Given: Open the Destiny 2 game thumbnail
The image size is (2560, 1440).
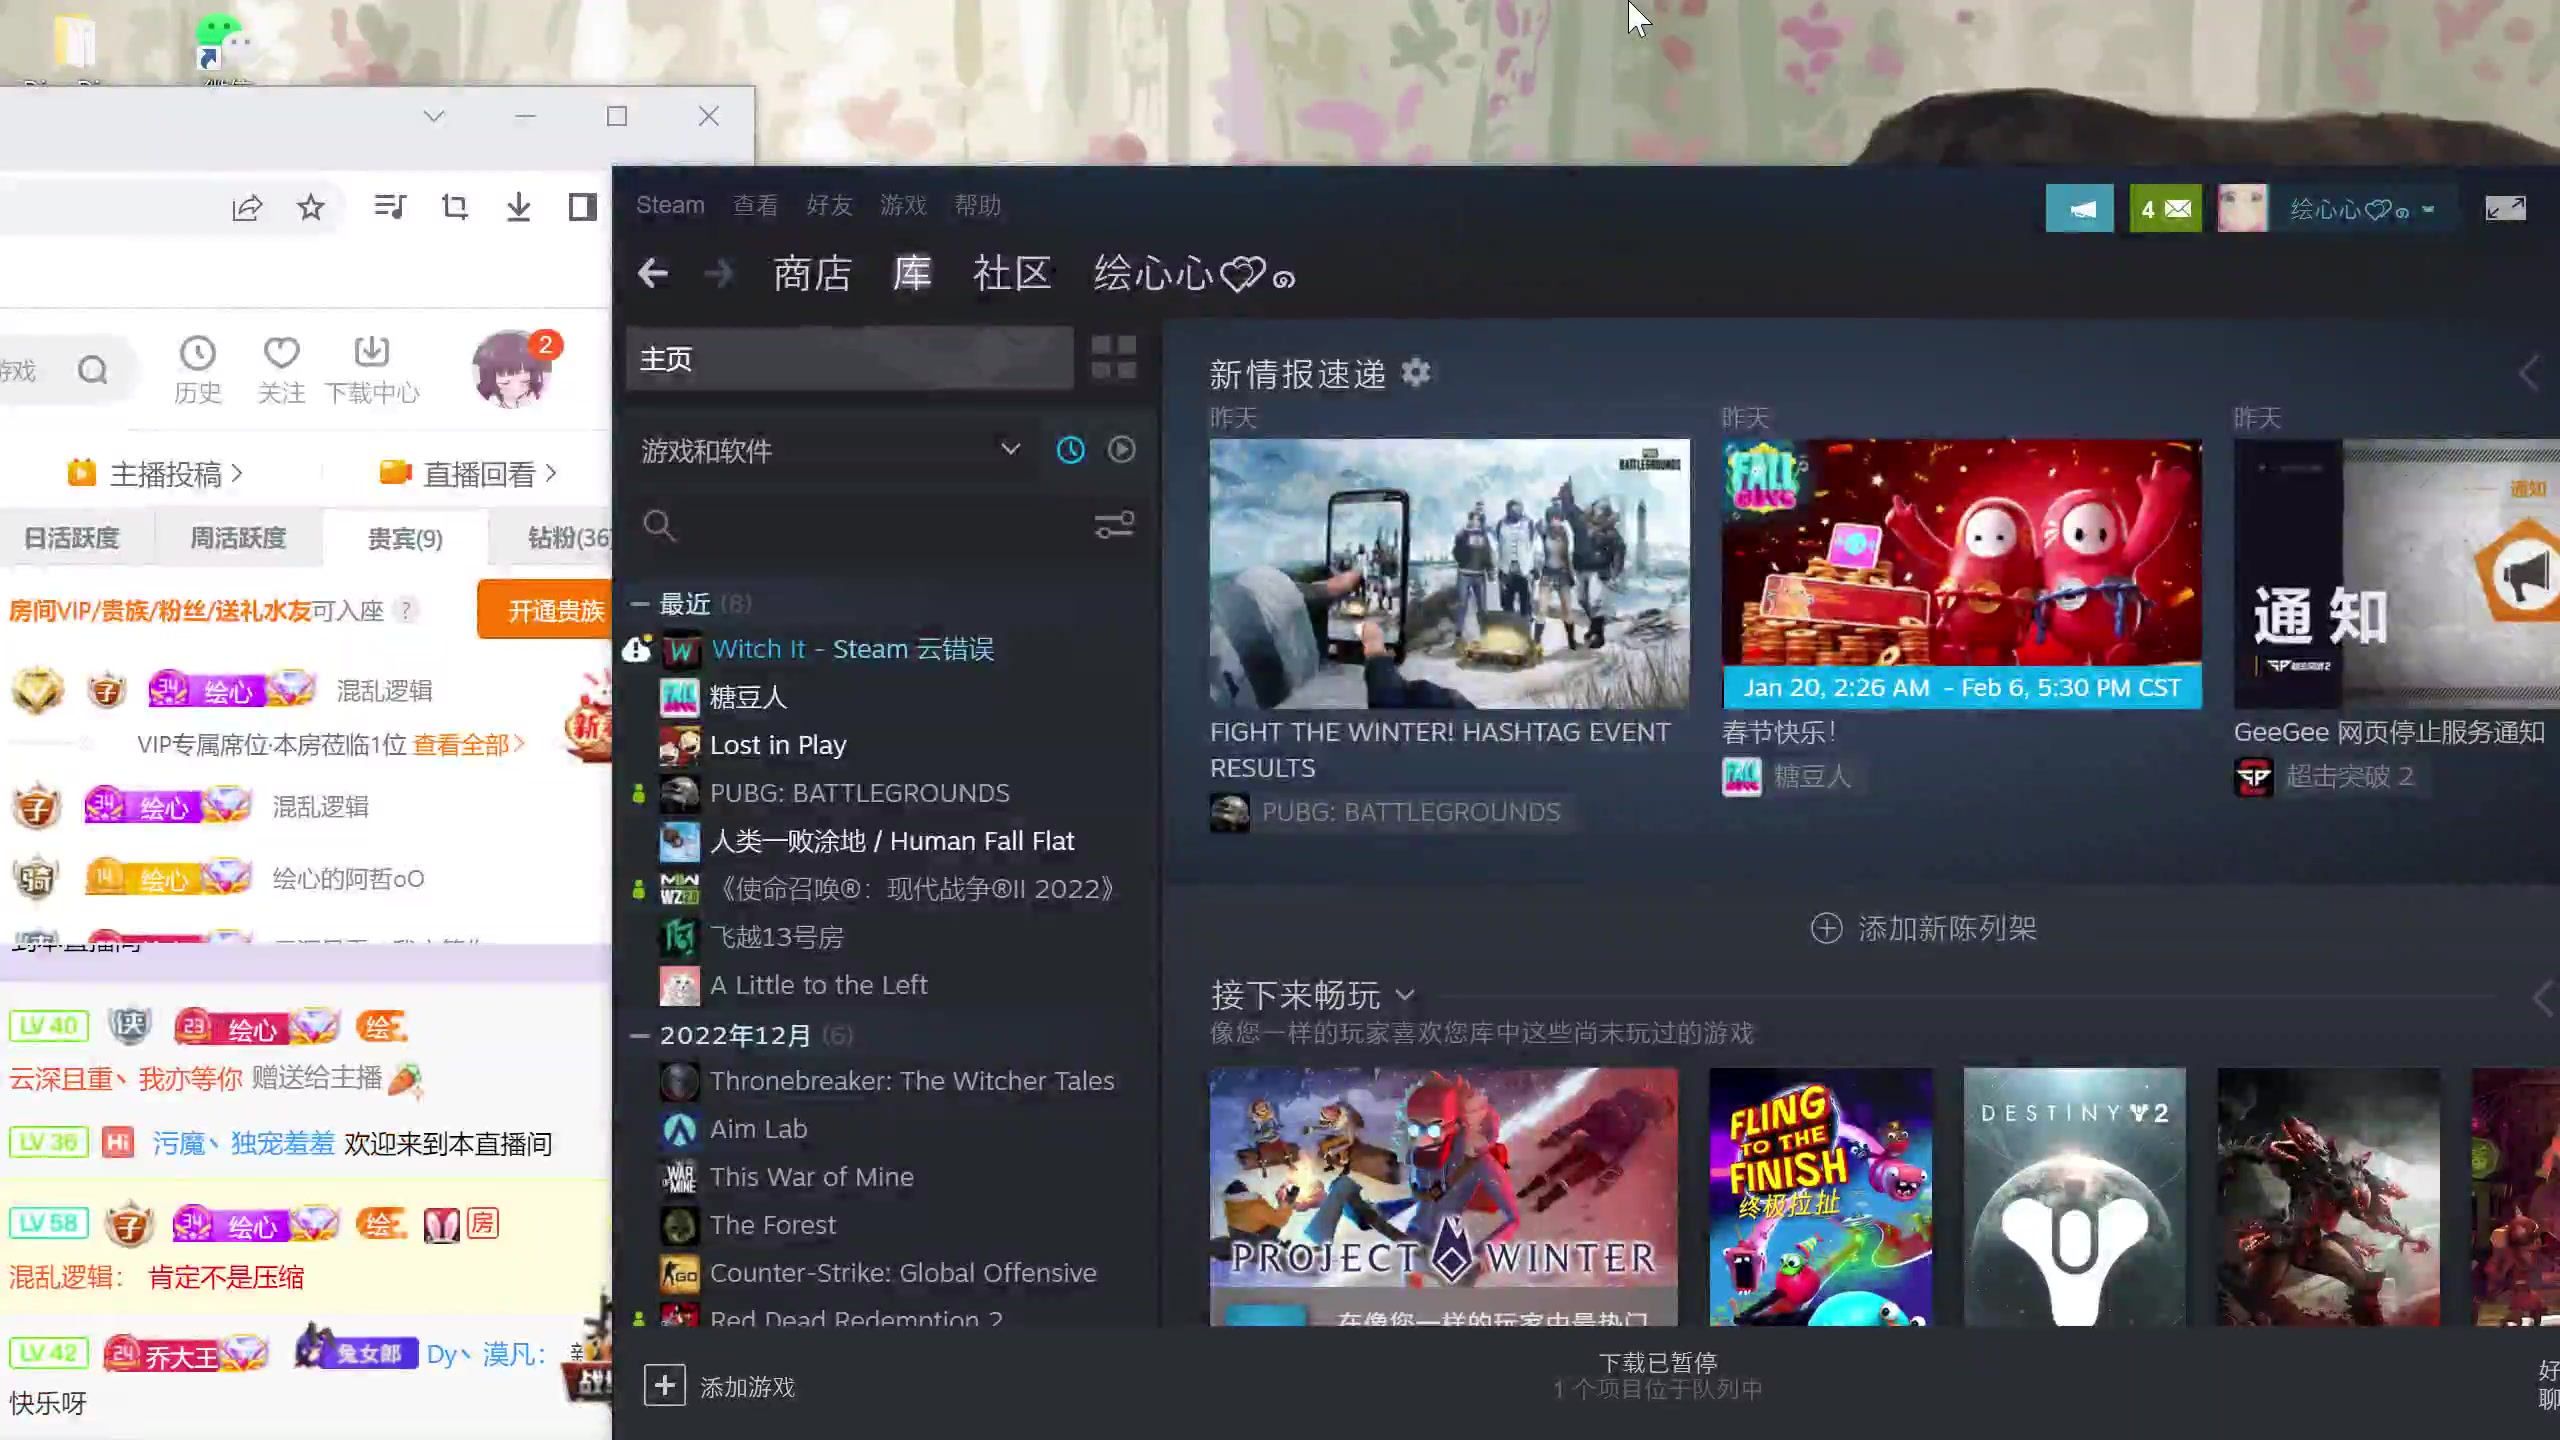Looking at the screenshot, I should pos(2075,1197).
